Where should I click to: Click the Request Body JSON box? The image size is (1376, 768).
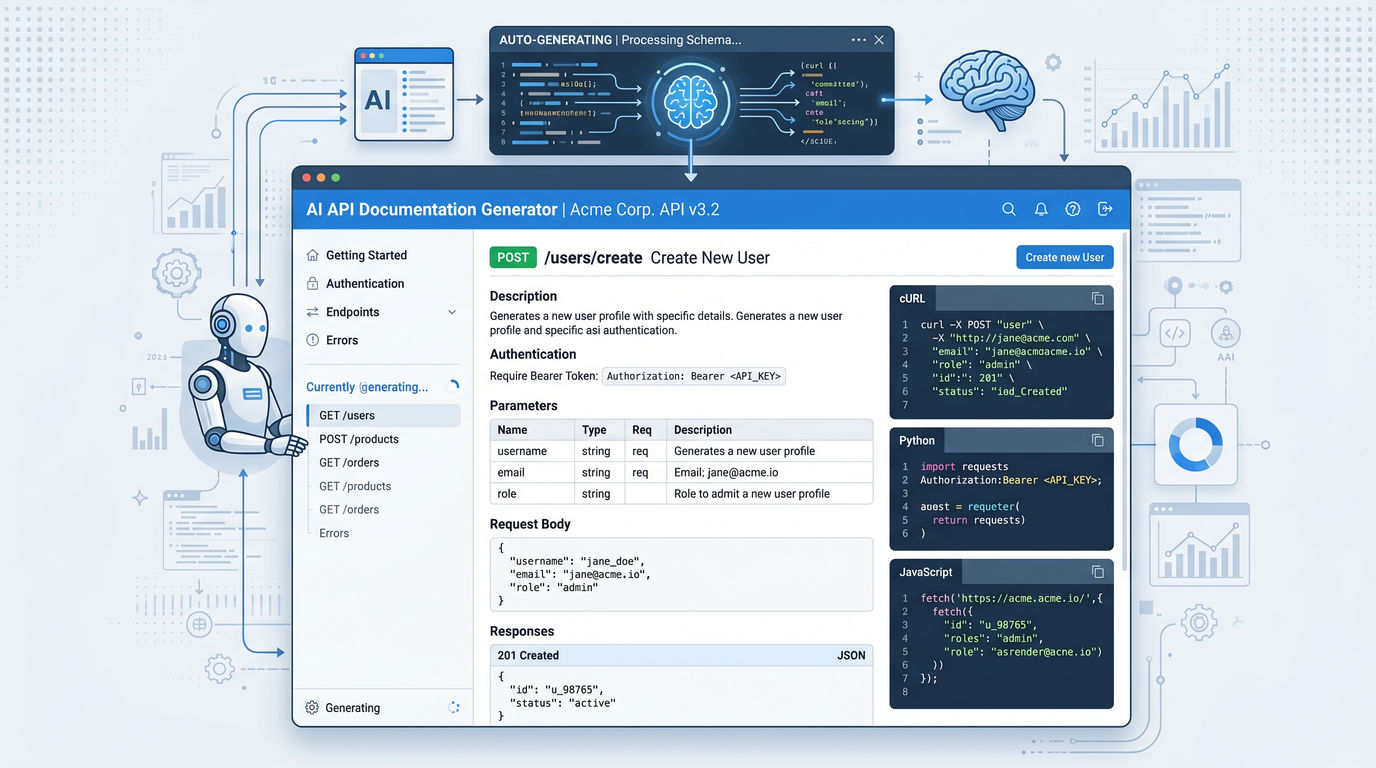tap(681, 574)
